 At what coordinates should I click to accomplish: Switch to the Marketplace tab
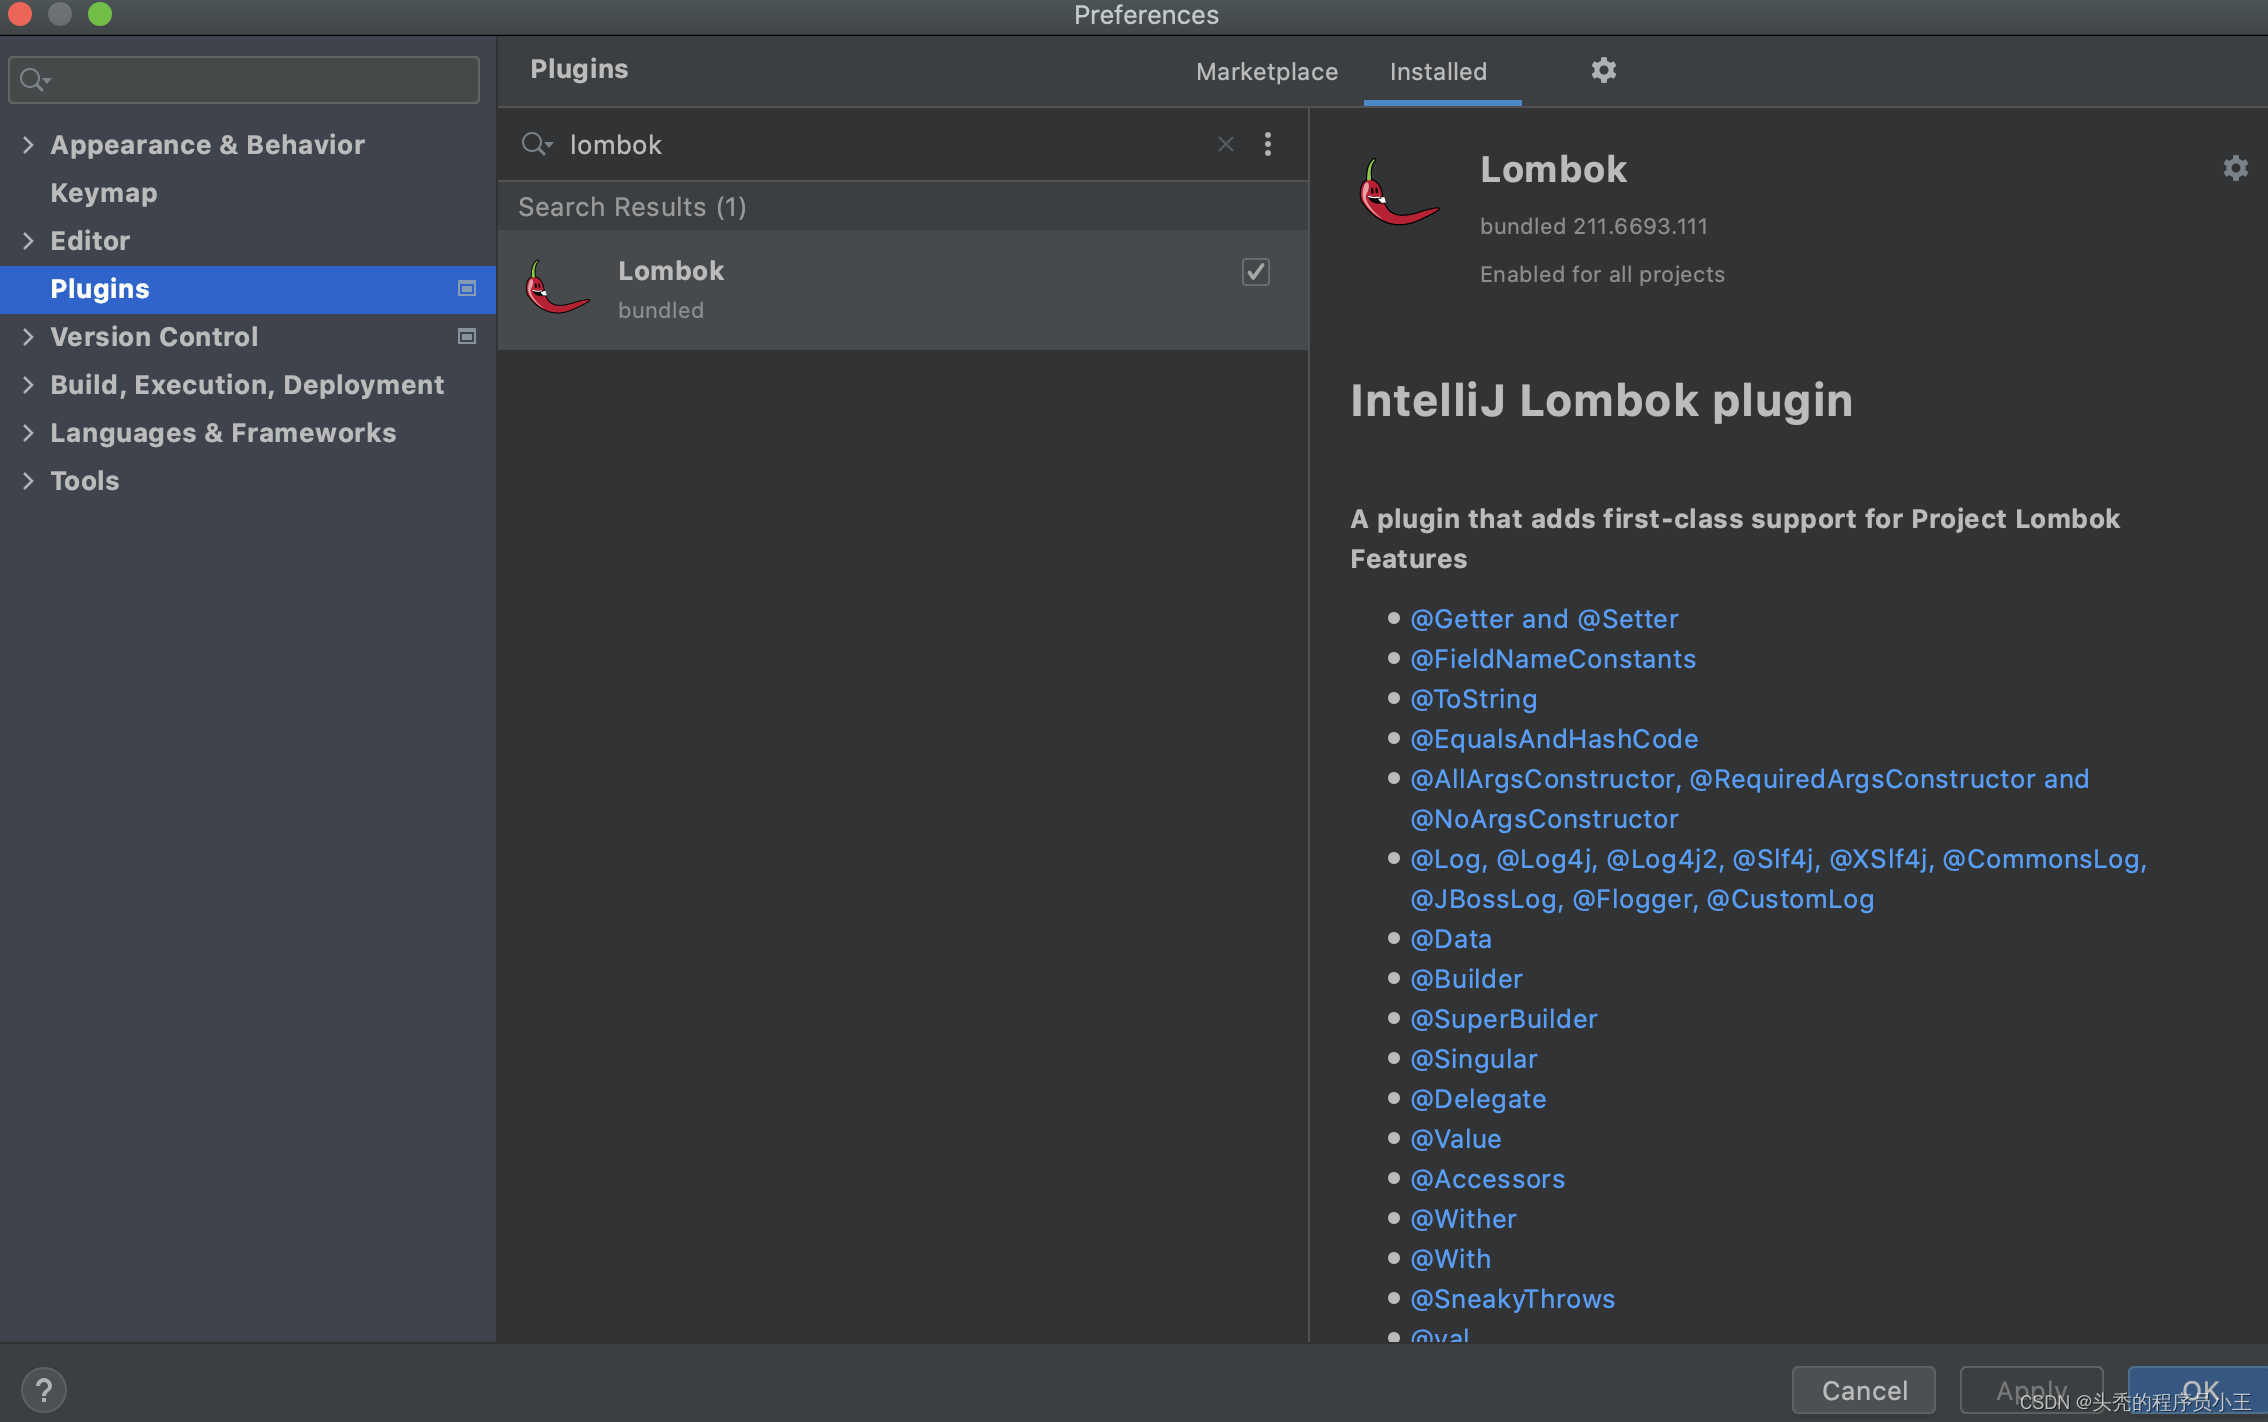pos(1266,72)
